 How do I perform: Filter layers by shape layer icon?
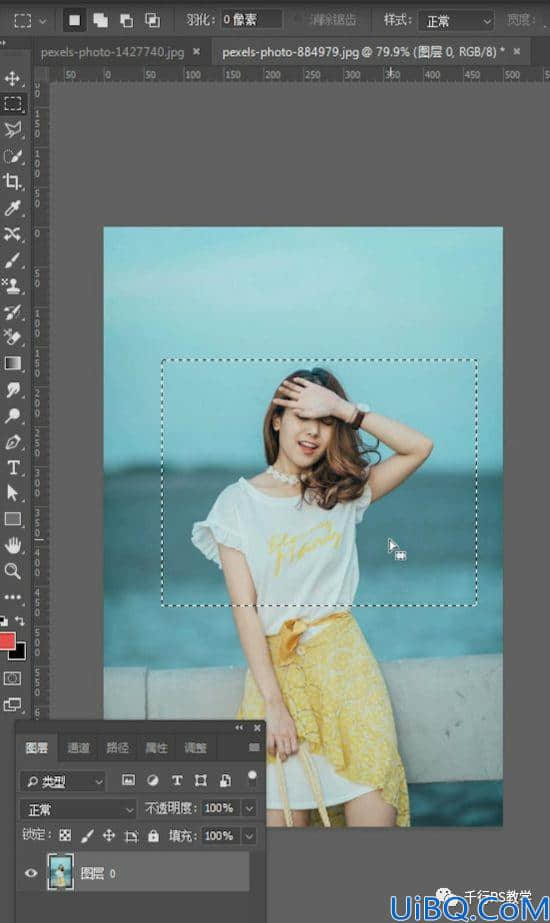(201, 780)
